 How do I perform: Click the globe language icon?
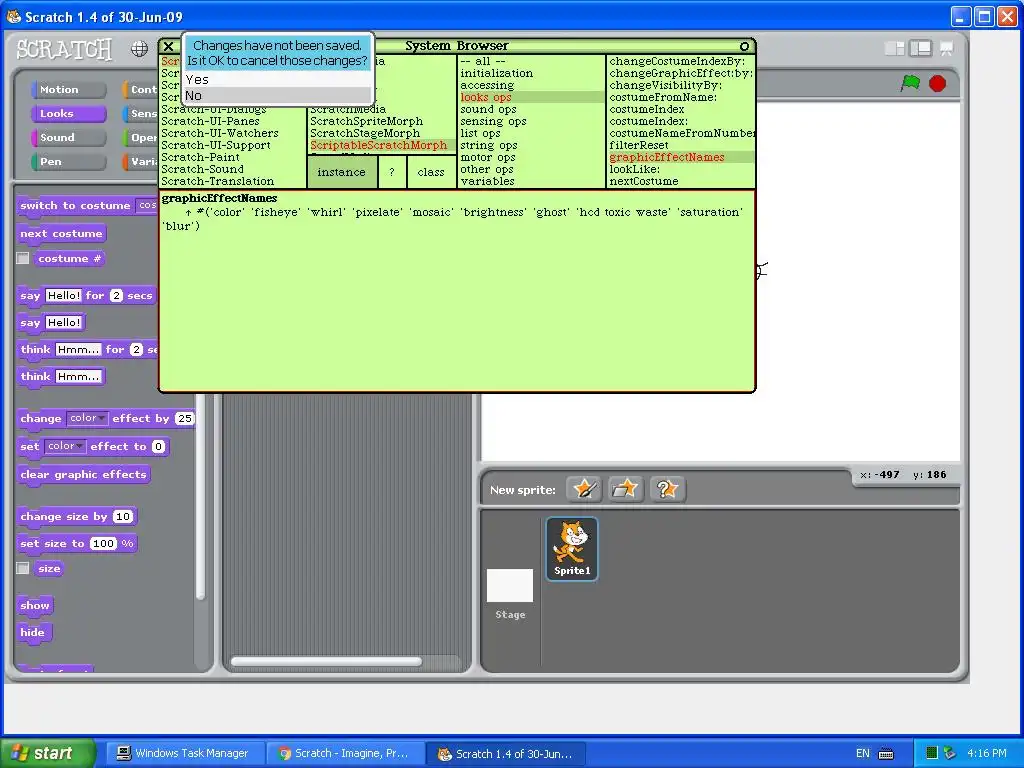pyautogui.click(x=139, y=49)
